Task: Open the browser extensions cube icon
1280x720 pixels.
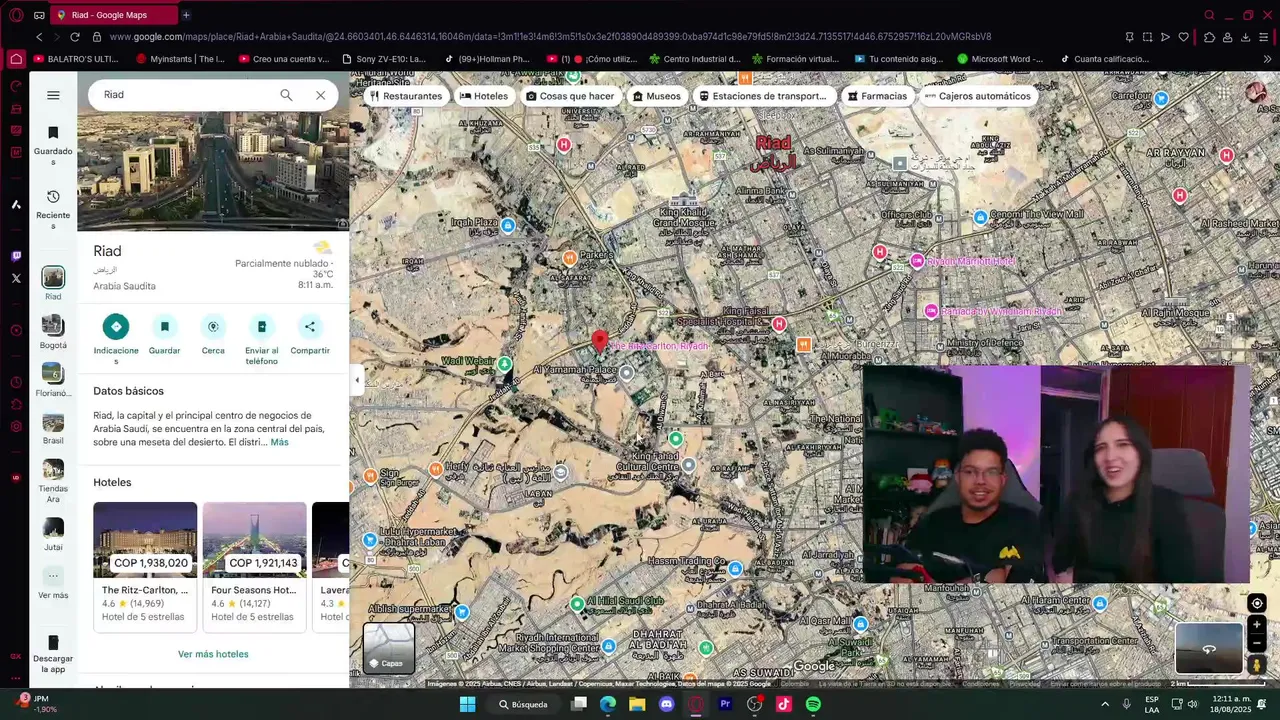Action: tap(1209, 37)
